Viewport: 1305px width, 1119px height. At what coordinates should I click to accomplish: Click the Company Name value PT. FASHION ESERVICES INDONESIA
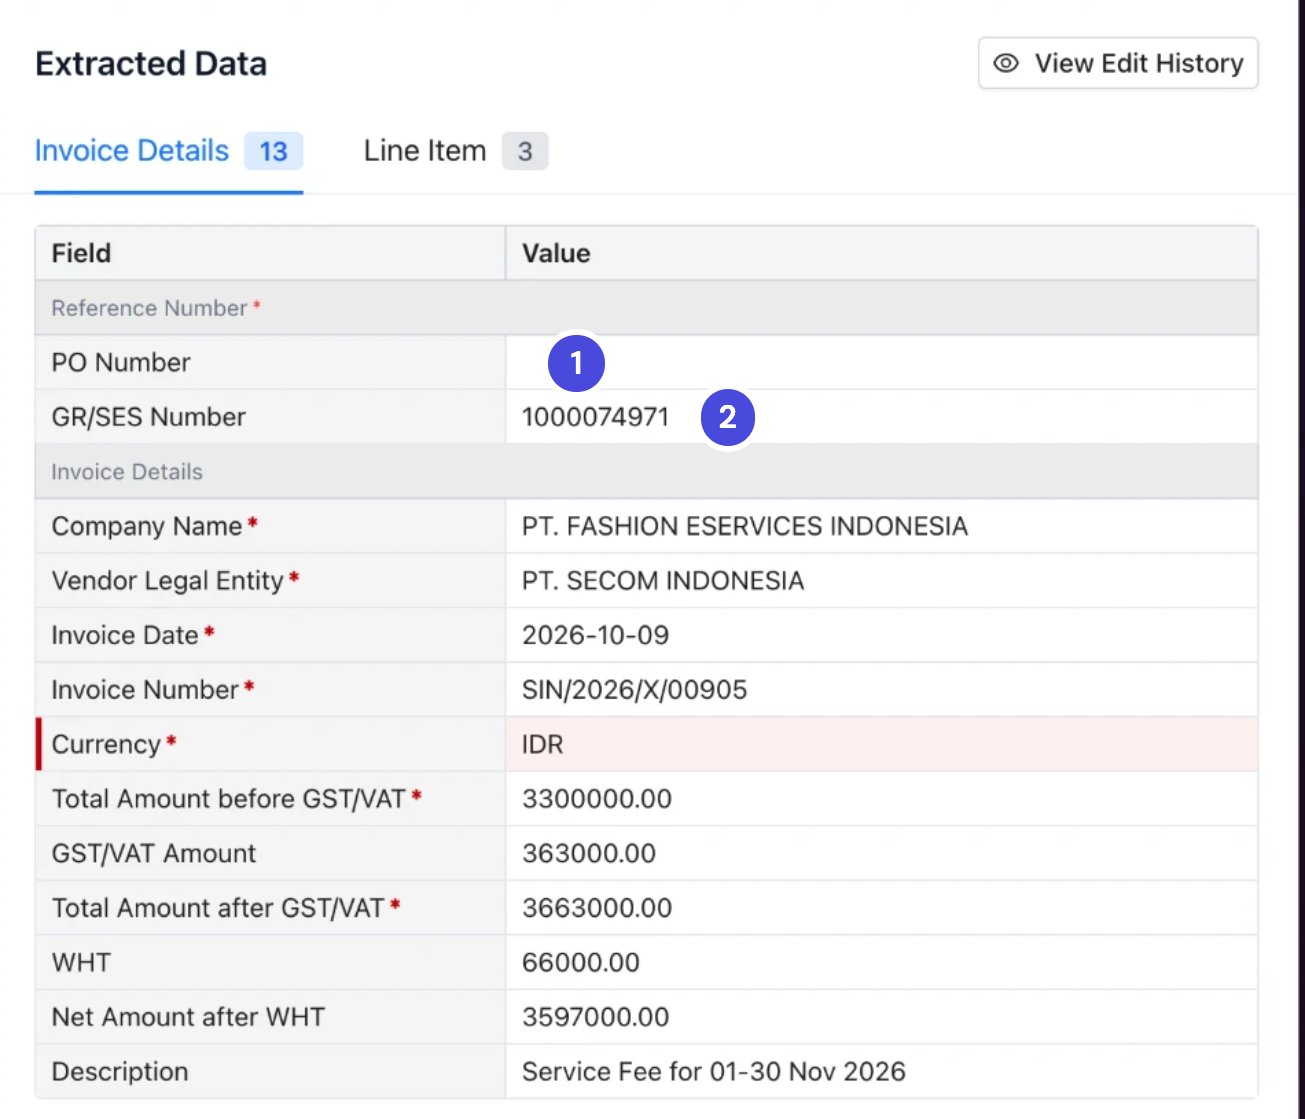(745, 526)
